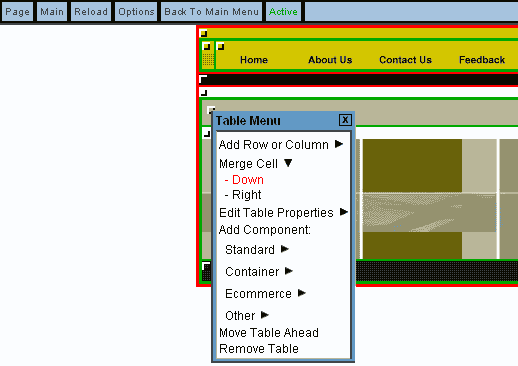
Task: Choose Remove Table from menu
Action: pos(259,349)
